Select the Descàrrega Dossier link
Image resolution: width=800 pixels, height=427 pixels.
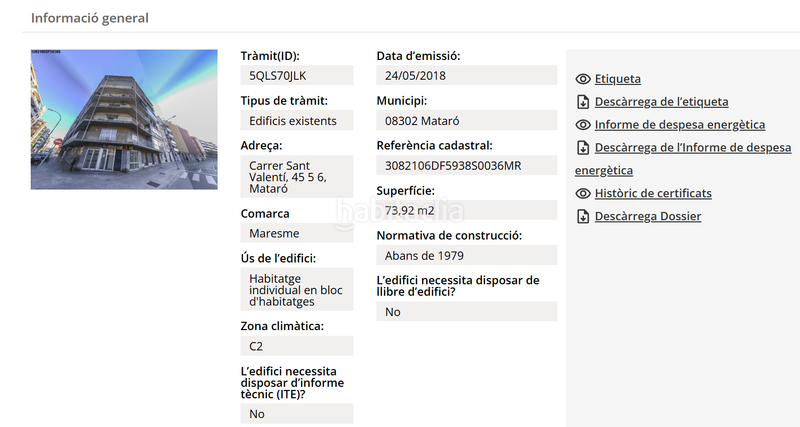647,216
